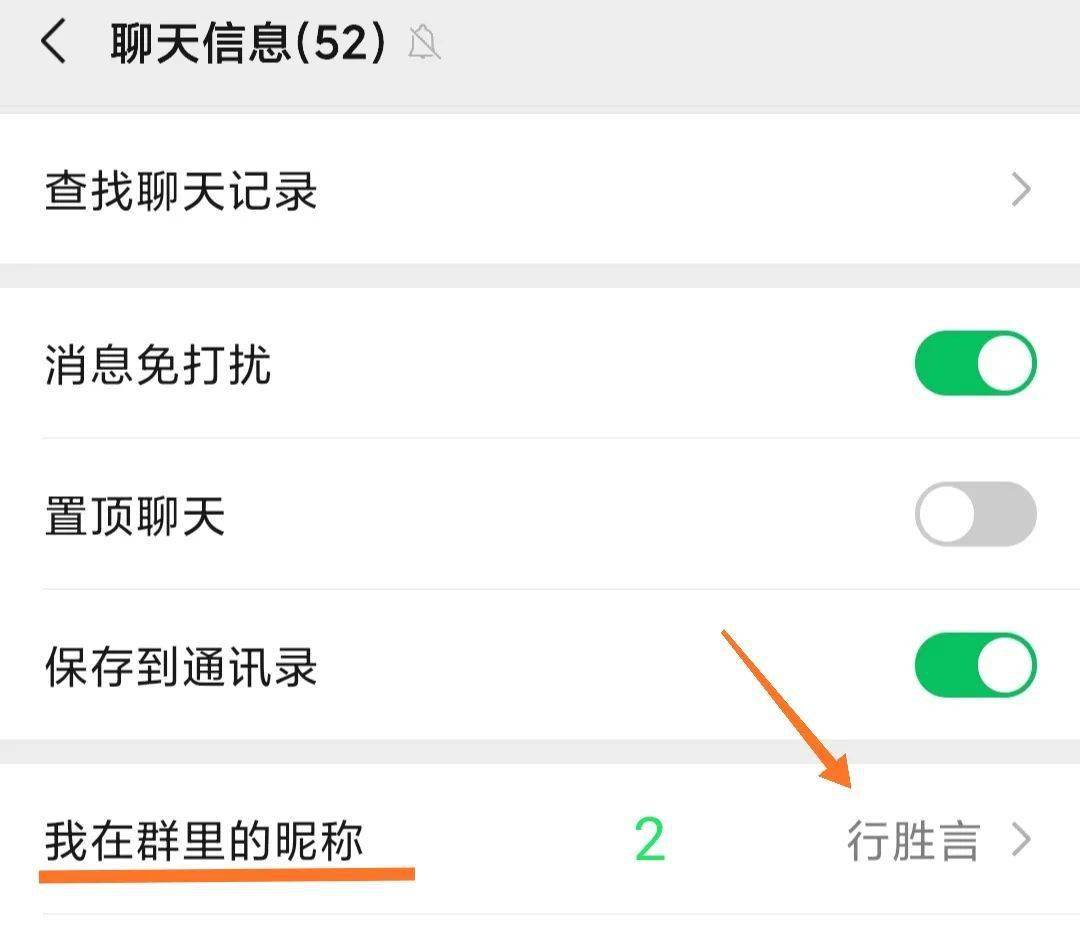Open 查找聊天记录 menu entry
Viewport: 1080px width, 925px height.
[180, 190]
